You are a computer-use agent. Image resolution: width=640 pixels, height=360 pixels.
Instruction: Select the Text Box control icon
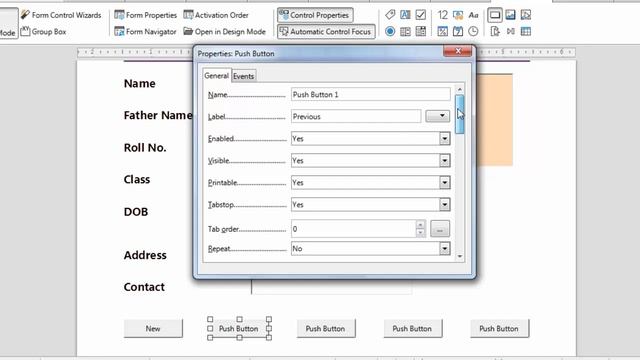[x=405, y=15]
